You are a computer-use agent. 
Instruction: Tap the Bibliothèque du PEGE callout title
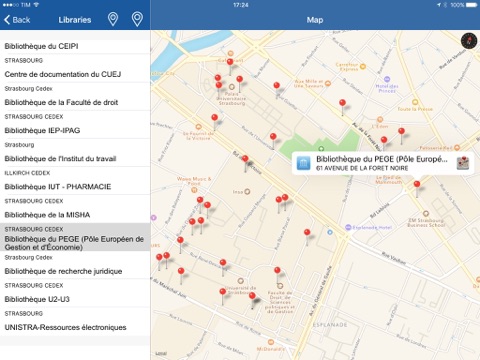382,159
